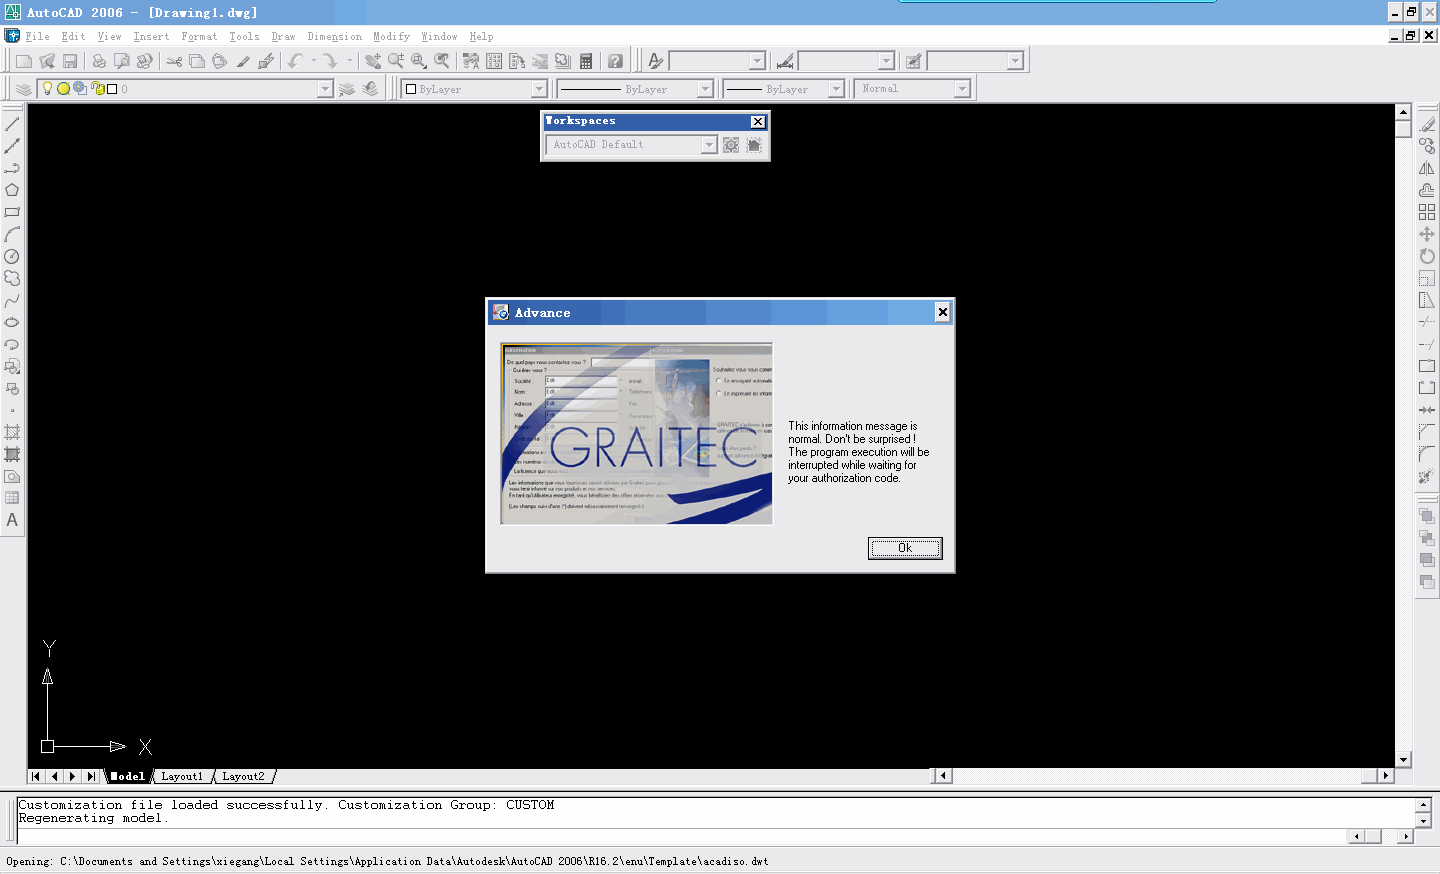
Task: Click the Save icon in standard toolbar
Action: [x=70, y=61]
